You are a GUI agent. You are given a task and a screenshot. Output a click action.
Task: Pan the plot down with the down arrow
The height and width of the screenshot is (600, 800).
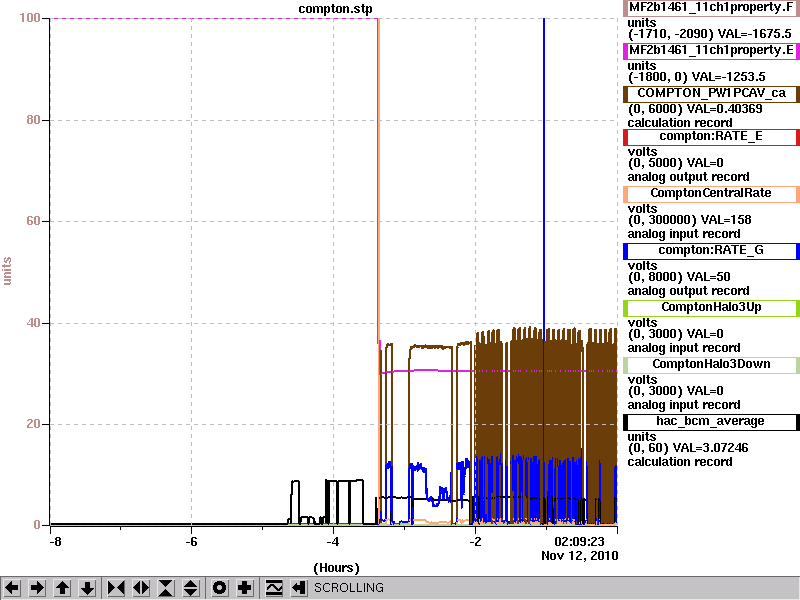pos(87,588)
